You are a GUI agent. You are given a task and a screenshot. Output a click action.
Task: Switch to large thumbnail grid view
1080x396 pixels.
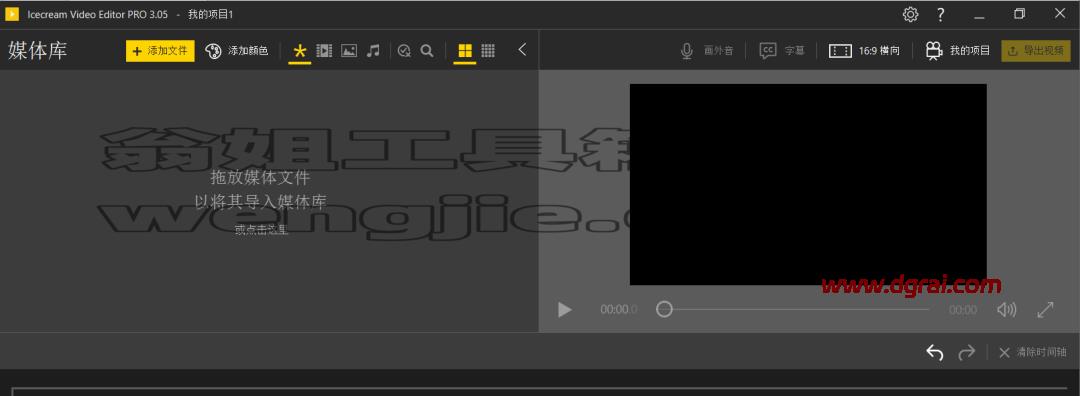[x=465, y=51]
